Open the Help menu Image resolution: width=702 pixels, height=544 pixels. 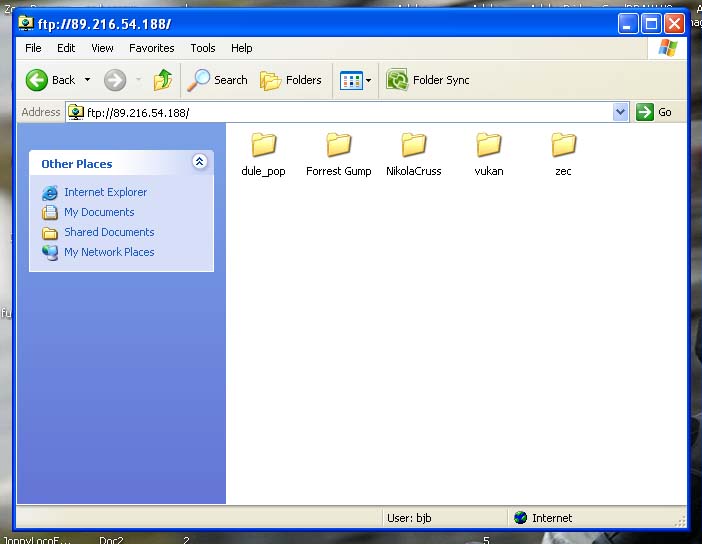coord(242,48)
